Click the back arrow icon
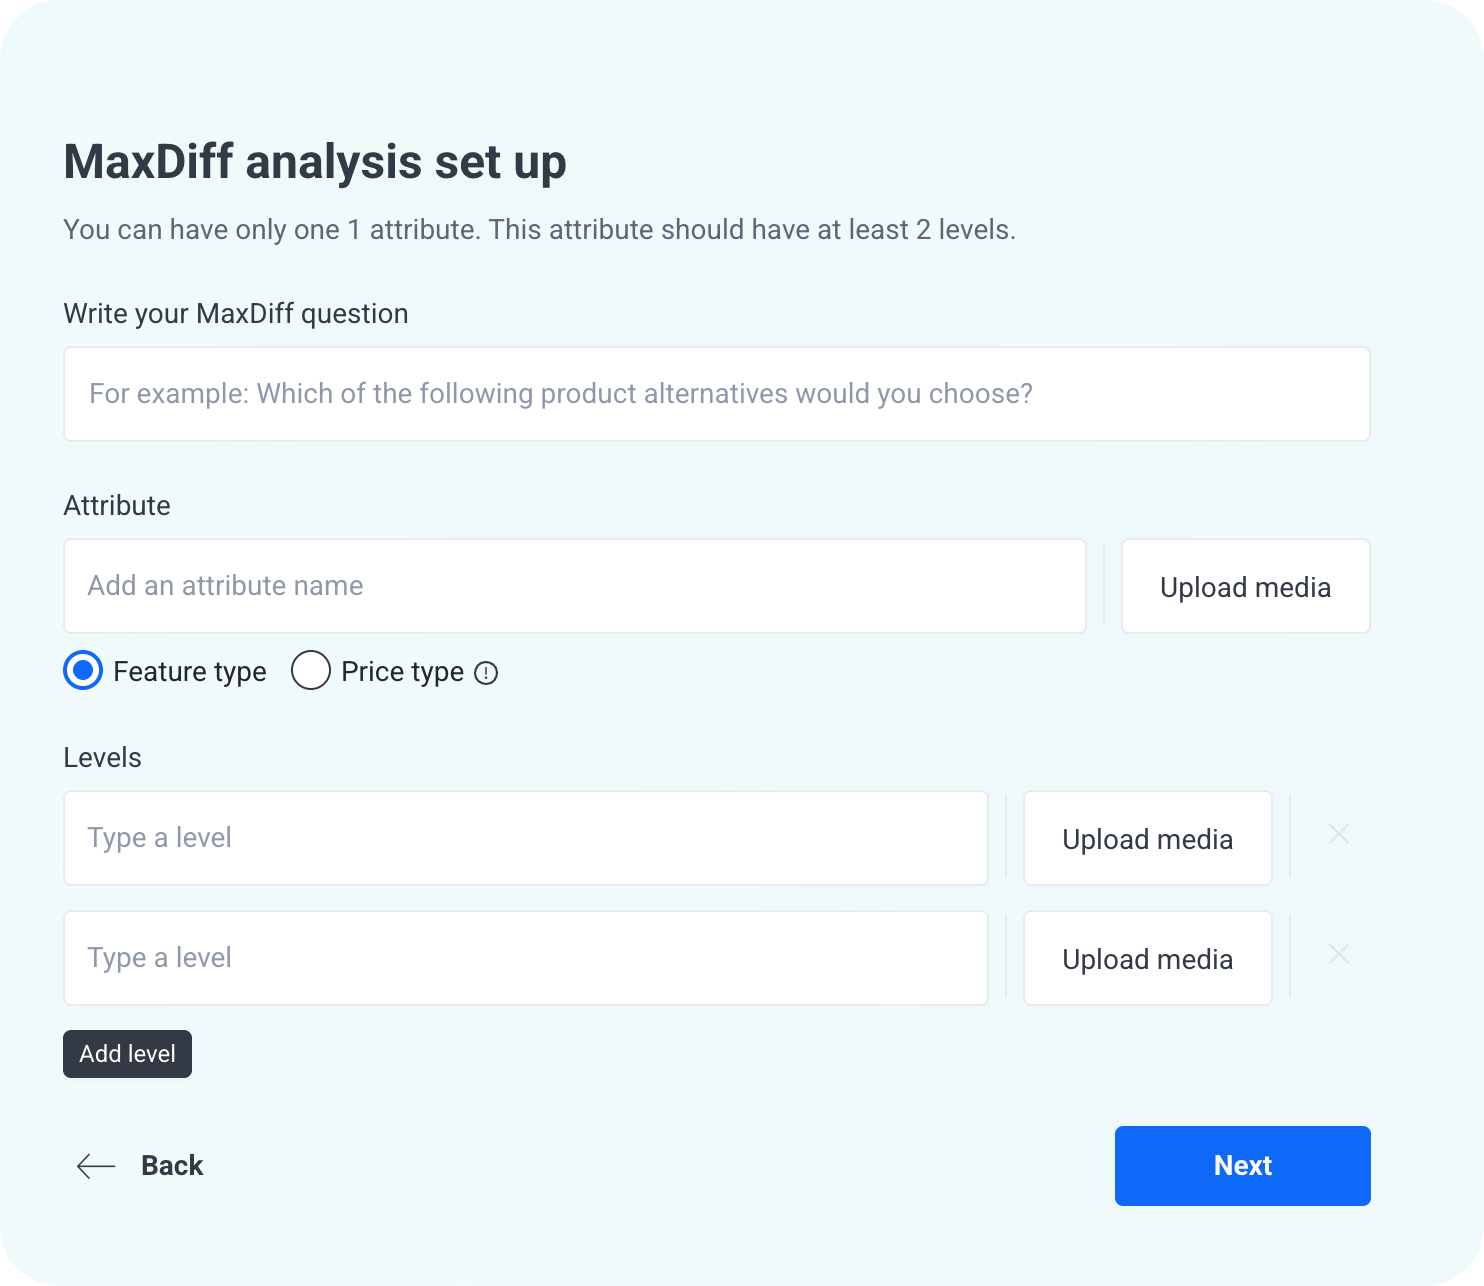The height and width of the screenshot is (1286, 1484). 96,1166
